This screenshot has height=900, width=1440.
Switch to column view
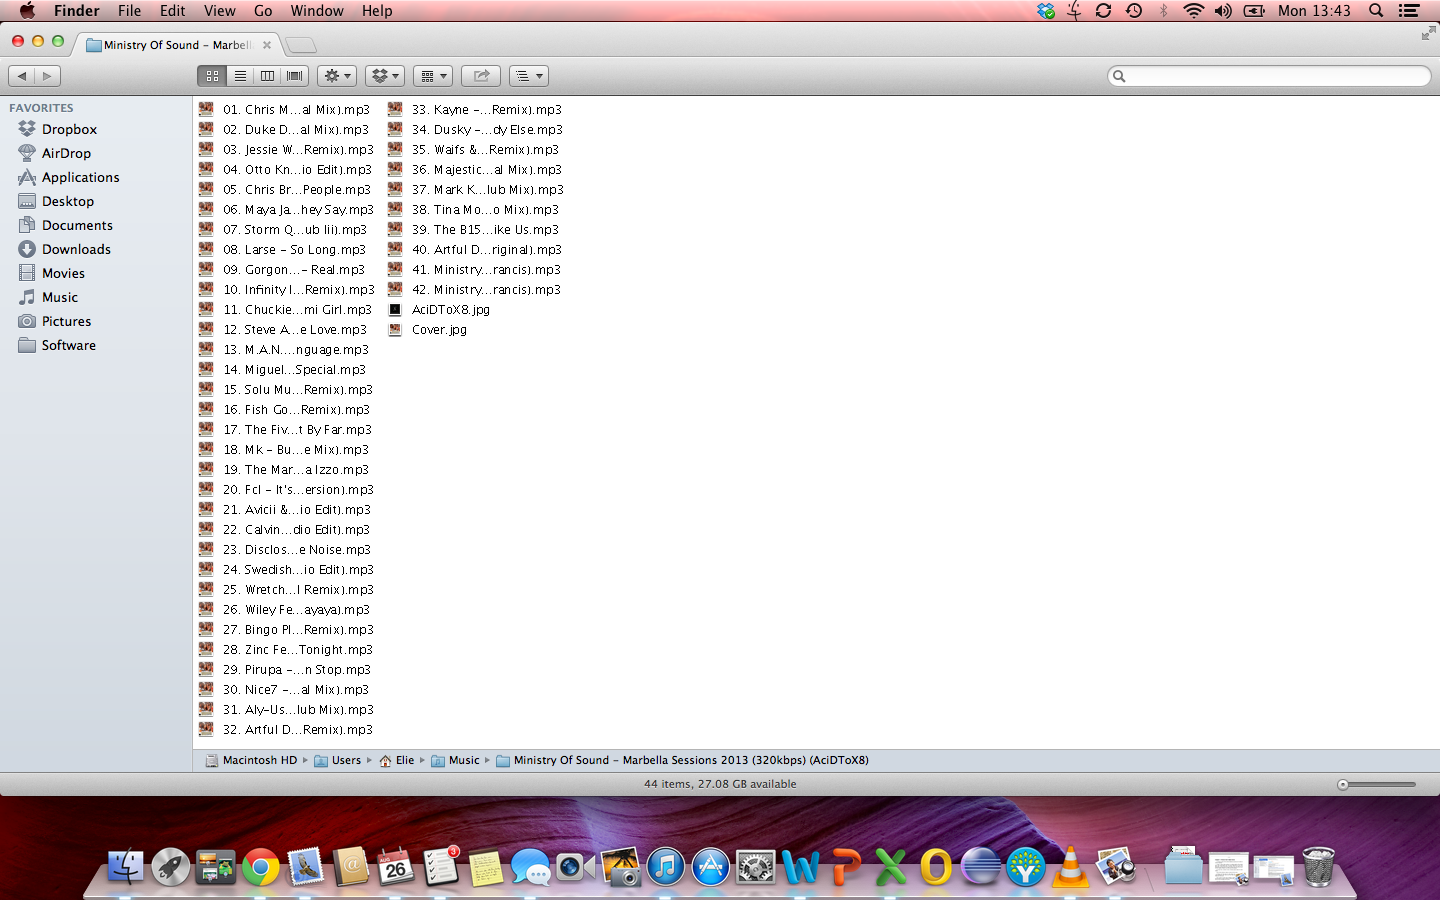pyautogui.click(x=267, y=76)
